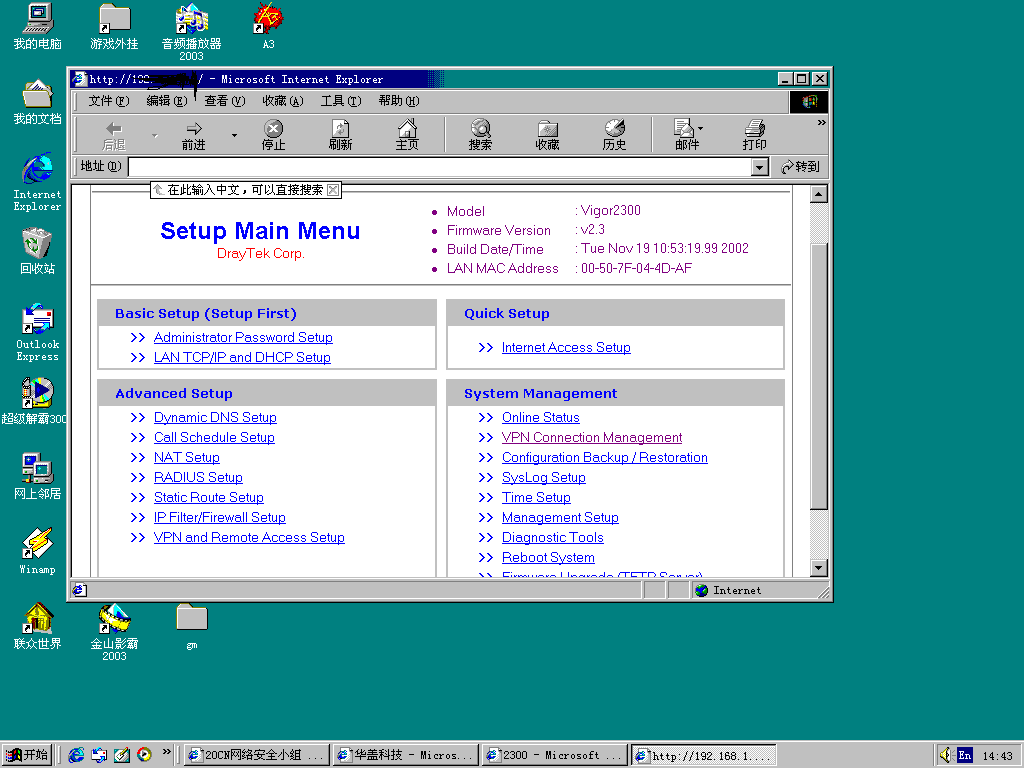Screen dimensions: 1024x768
Task: Click the En language indicator in tray
Action: [965, 756]
